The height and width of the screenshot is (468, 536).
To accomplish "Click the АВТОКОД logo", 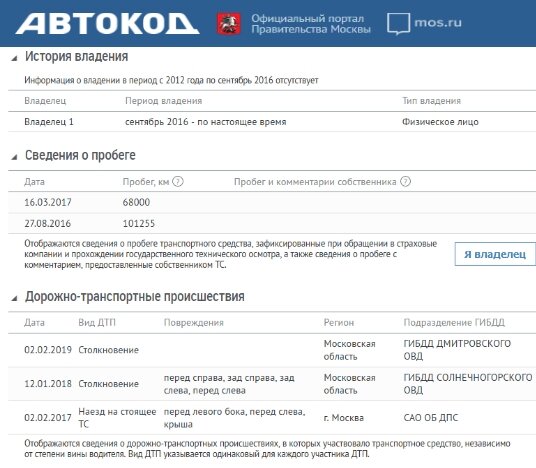I will (x=107, y=24).
